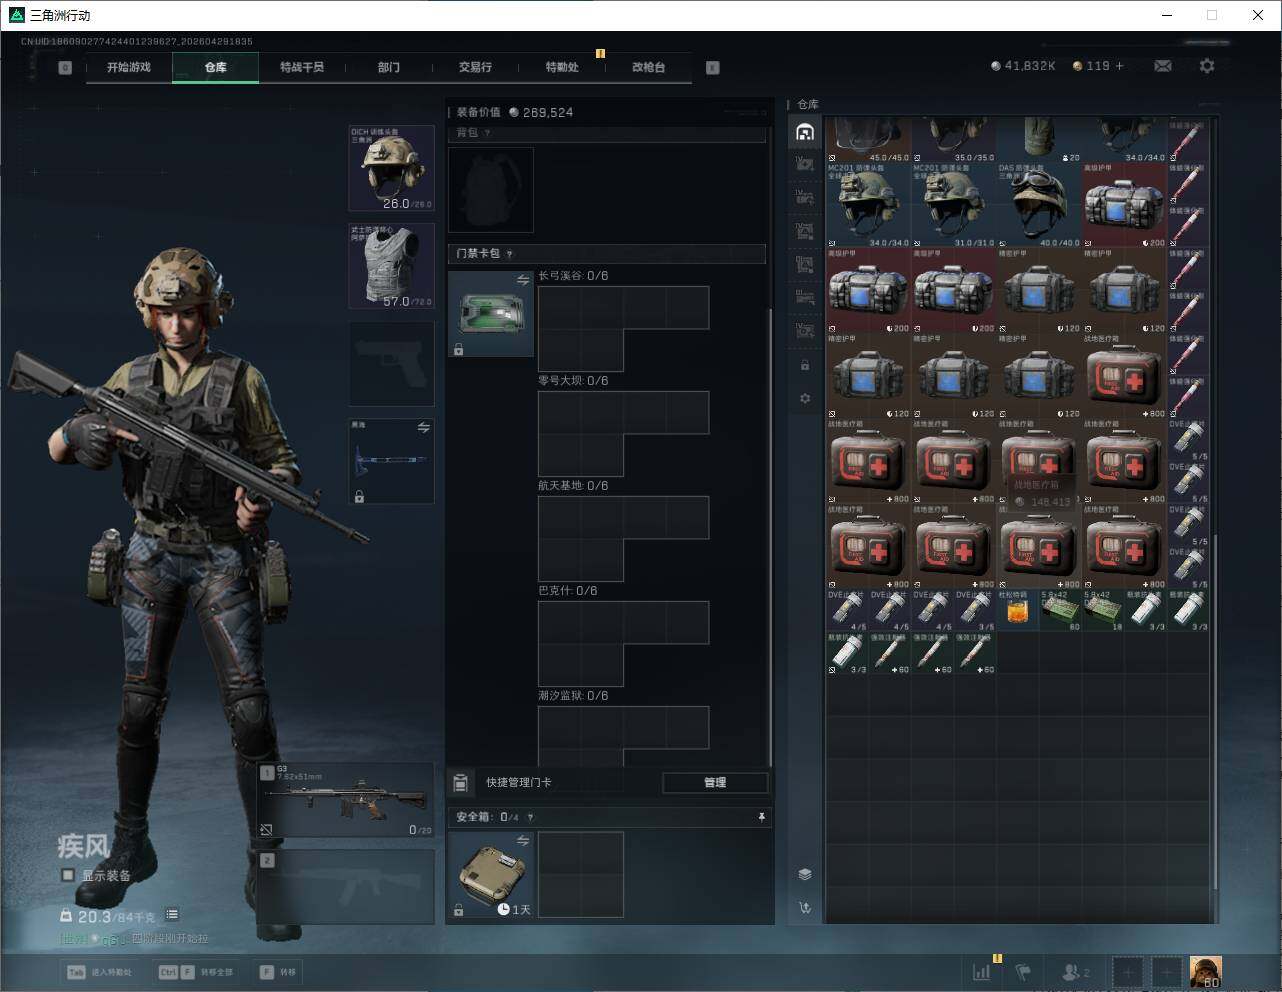Click the swap icon on the melee weapon slot

(x=423, y=428)
